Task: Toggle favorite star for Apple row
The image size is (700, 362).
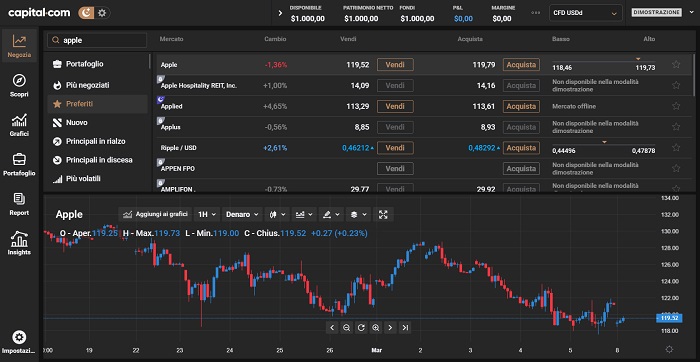Action: pyautogui.click(x=676, y=65)
